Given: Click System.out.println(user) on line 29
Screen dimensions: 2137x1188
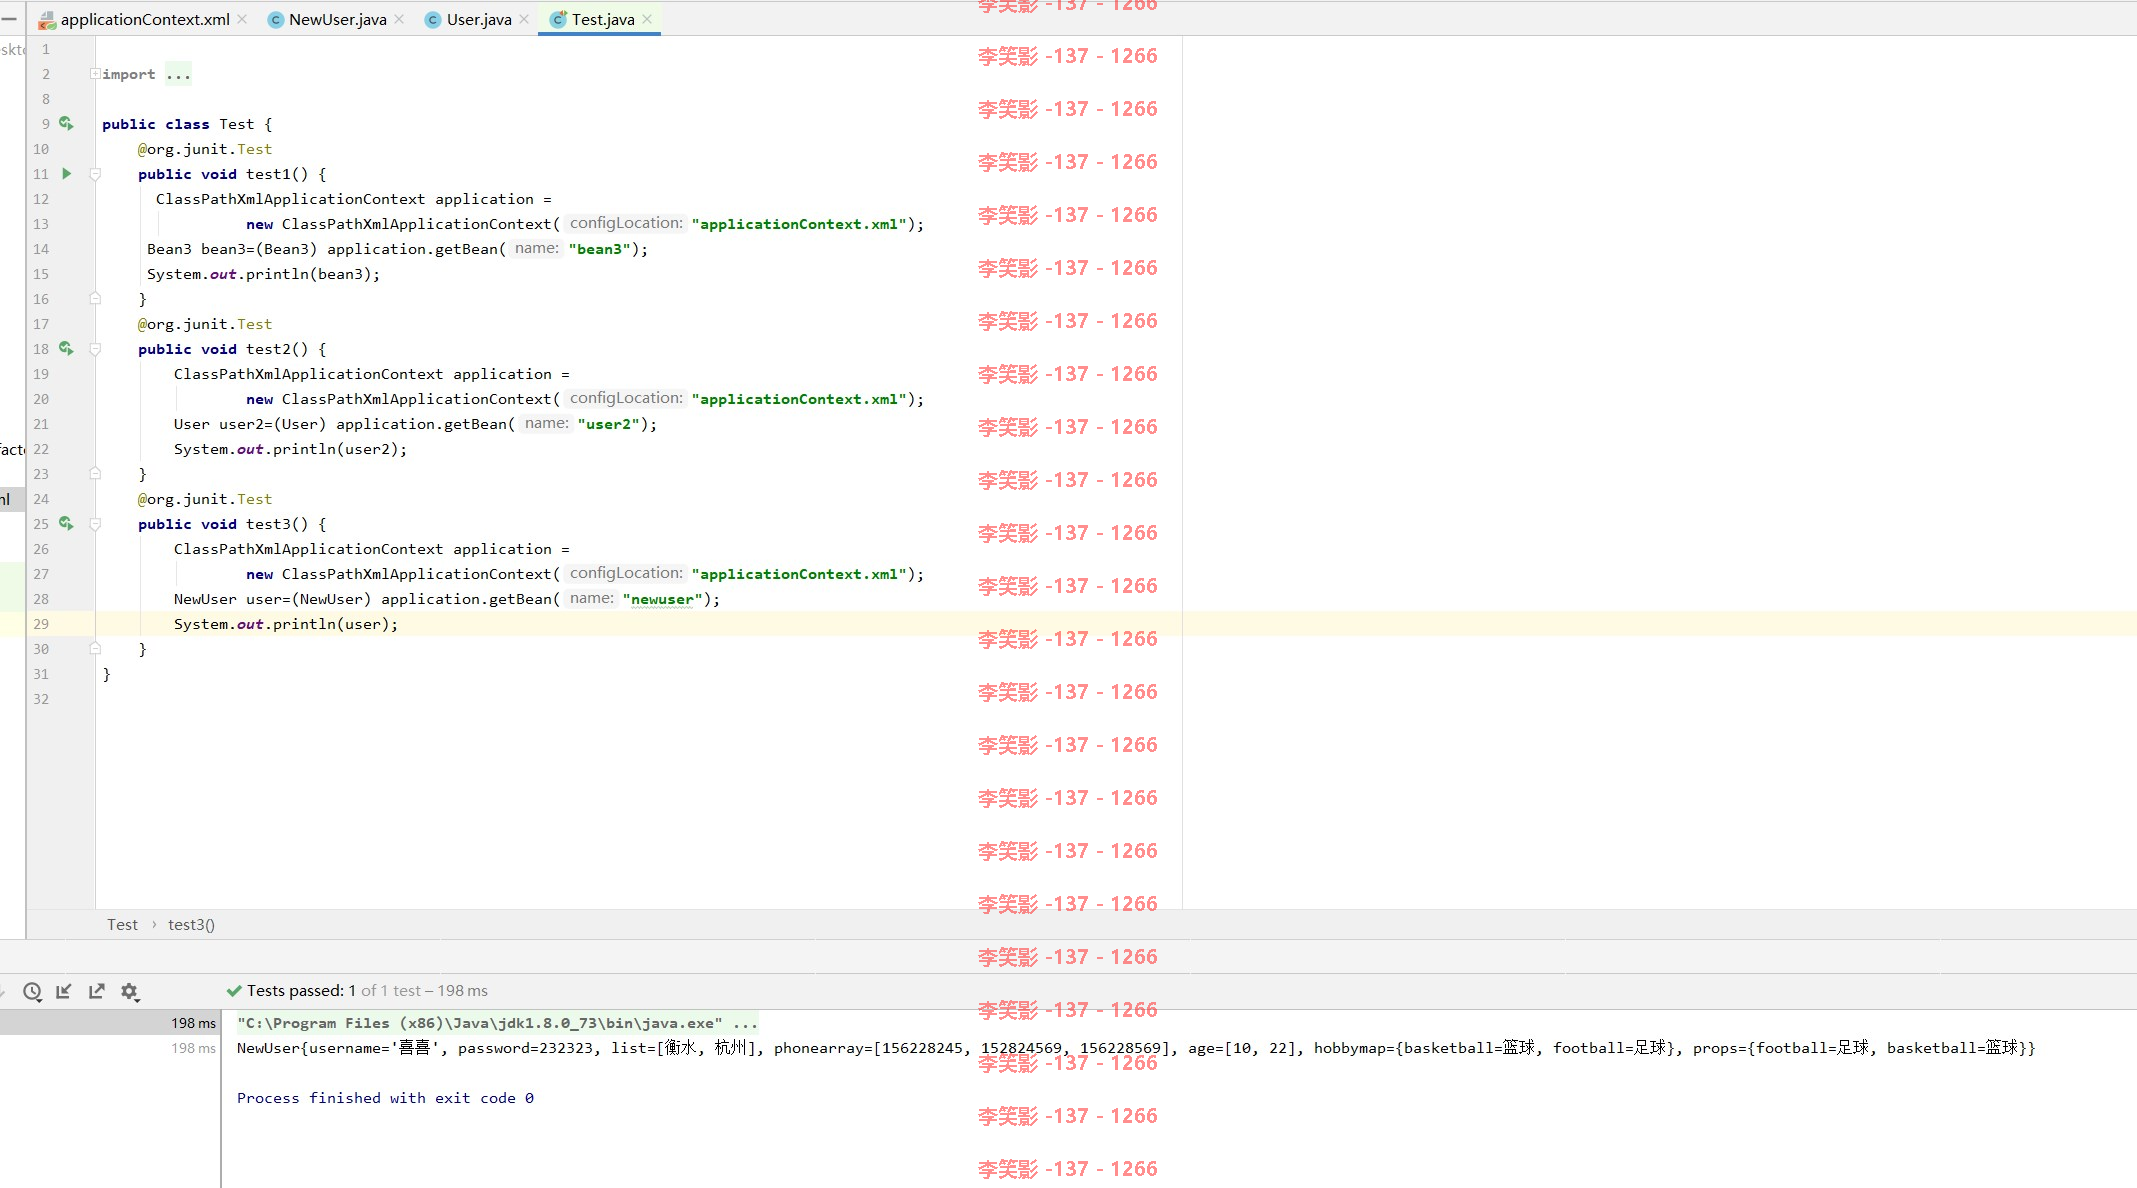Looking at the screenshot, I should click(x=286, y=624).
